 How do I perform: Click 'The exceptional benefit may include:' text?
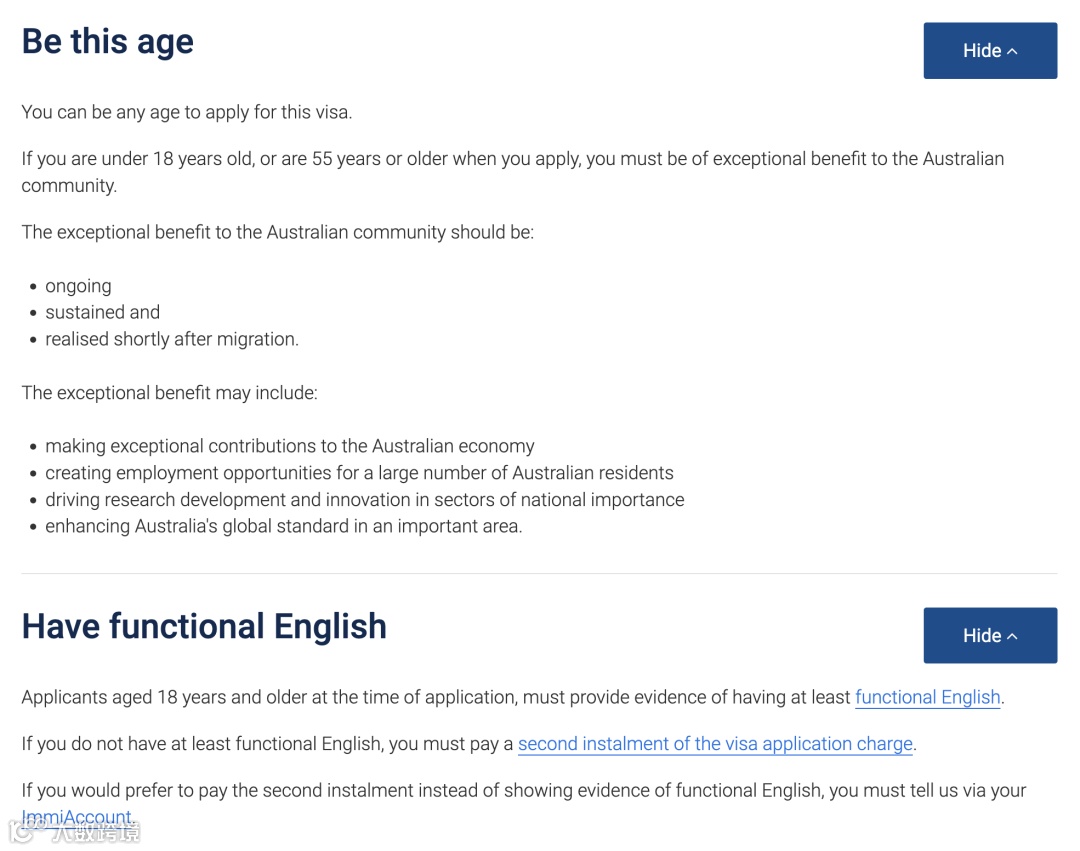169,392
